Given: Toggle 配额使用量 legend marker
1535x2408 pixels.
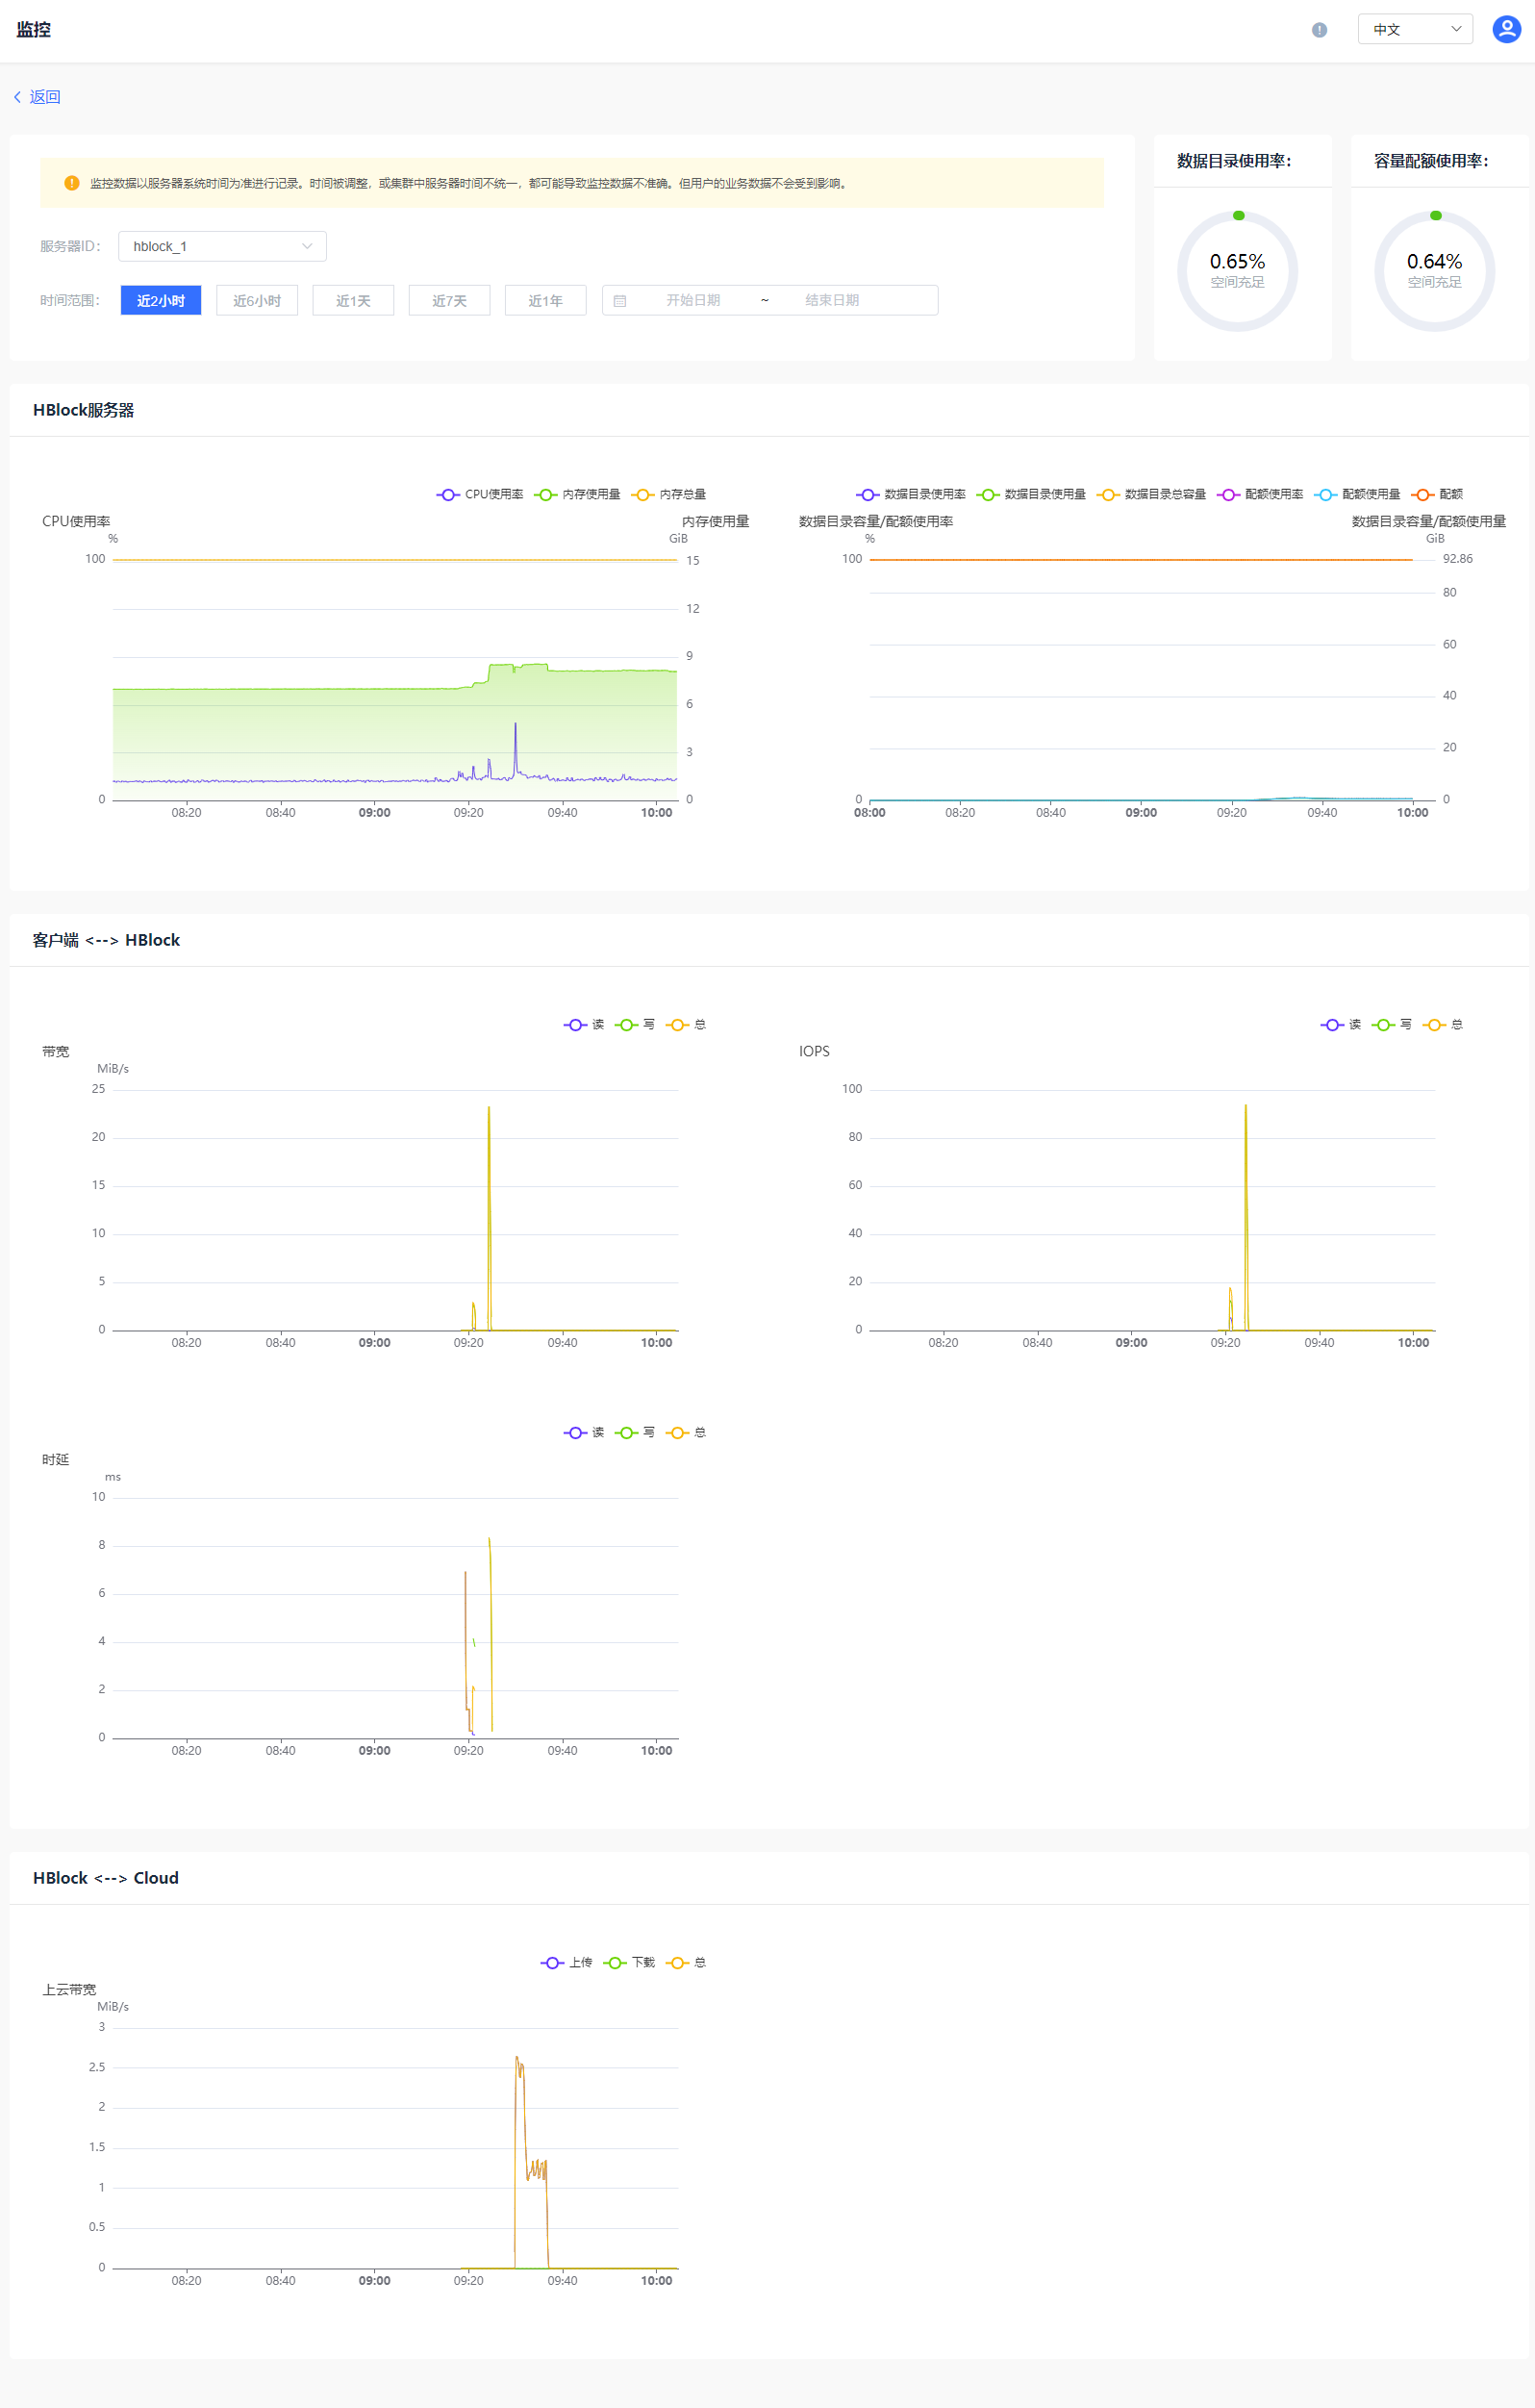Looking at the screenshot, I should pos(1325,494).
